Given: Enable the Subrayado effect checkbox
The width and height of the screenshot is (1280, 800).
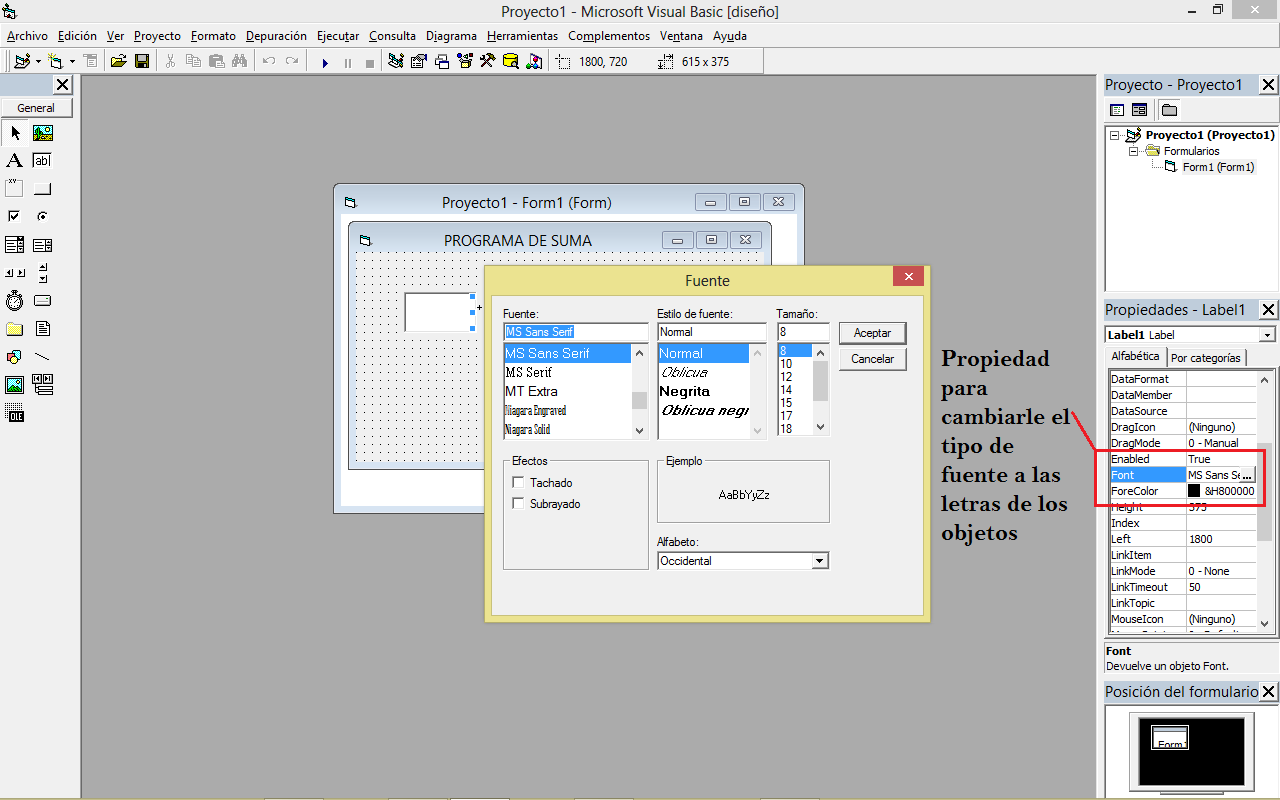Looking at the screenshot, I should tap(517, 503).
